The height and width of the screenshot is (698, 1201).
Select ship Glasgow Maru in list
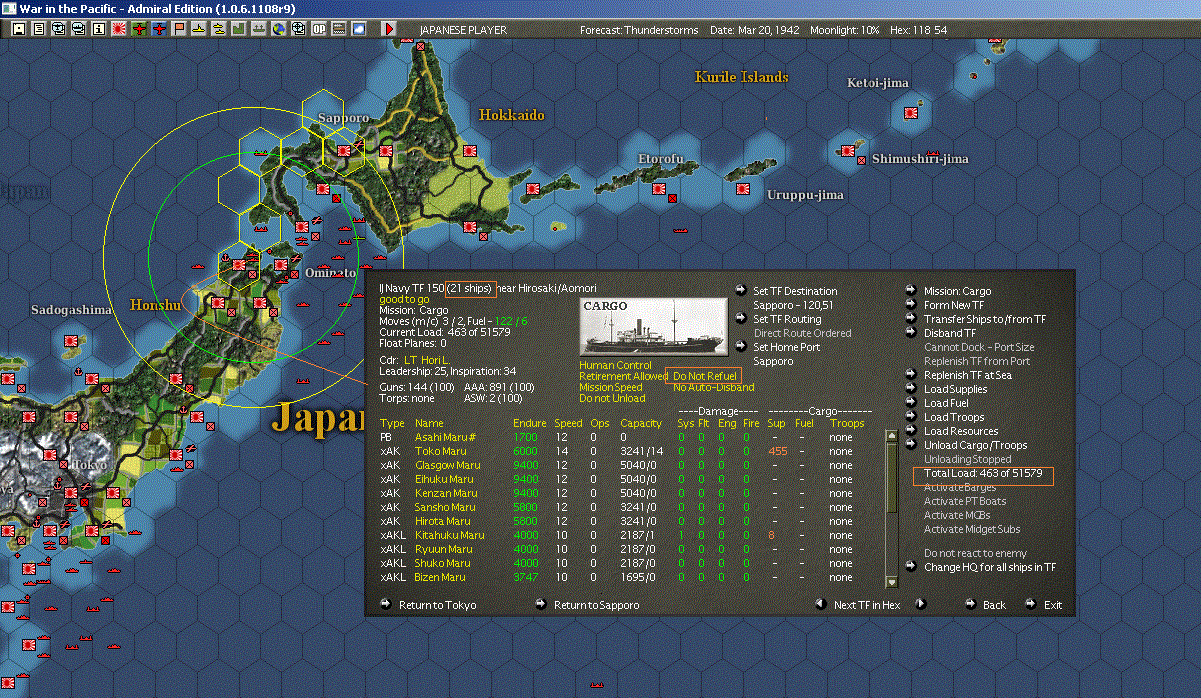point(447,465)
